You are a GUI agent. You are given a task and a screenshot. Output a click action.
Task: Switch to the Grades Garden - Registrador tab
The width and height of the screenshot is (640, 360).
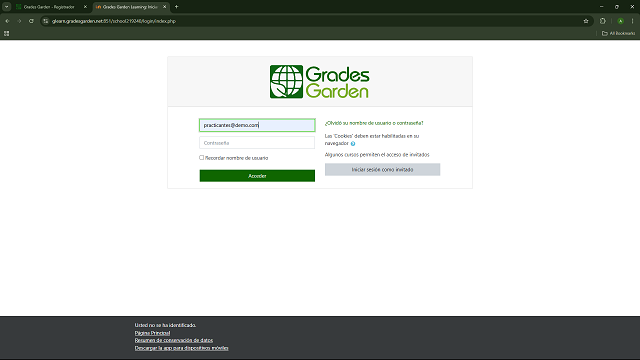point(49,7)
